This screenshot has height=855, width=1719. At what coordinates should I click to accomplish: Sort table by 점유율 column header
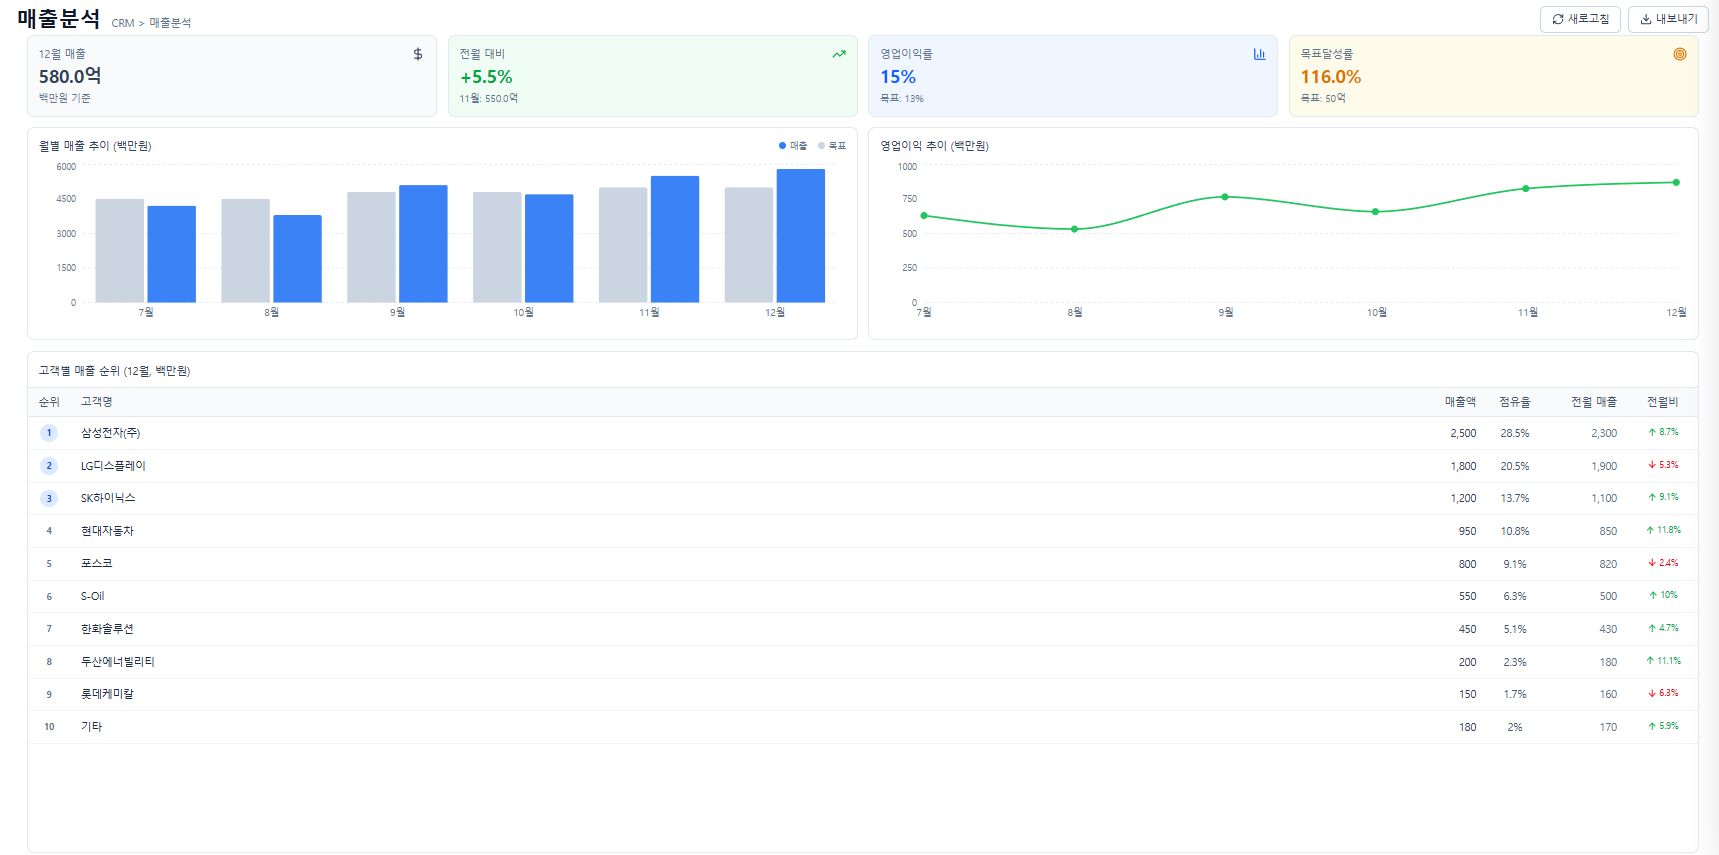[1514, 402]
